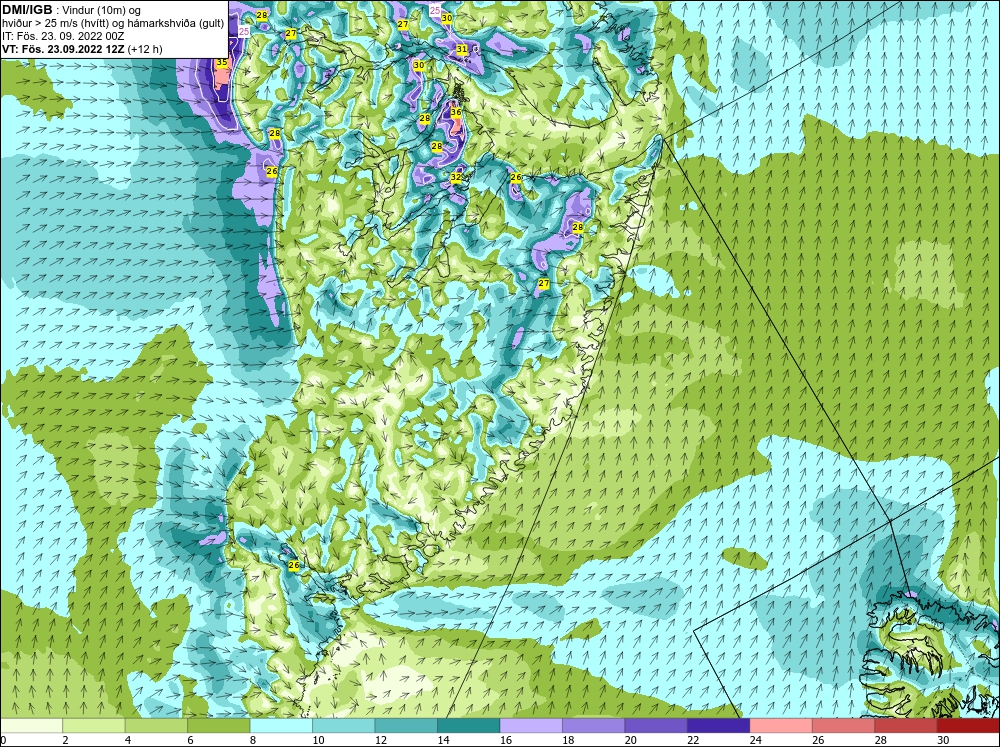This screenshot has width=1000, height=747.
Task: Pick the 4–6 m/s legend color swatch
Action: 156,725
